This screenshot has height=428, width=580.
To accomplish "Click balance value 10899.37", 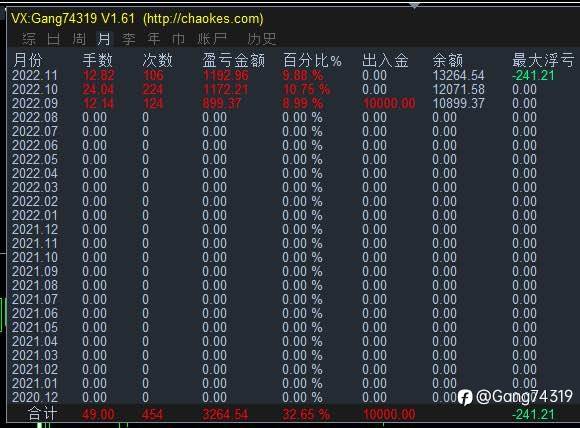I will click(x=458, y=104).
